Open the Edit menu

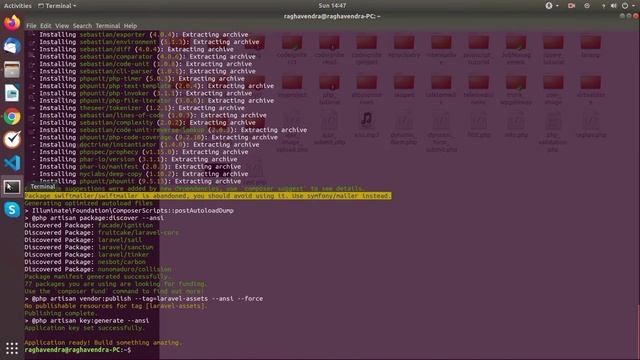coord(45,26)
